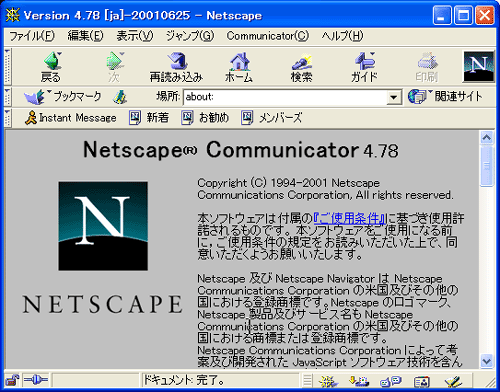The height and width of the screenshot is (392, 500).
Task: Click the Netscape N throbber logo
Action: coord(478,66)
